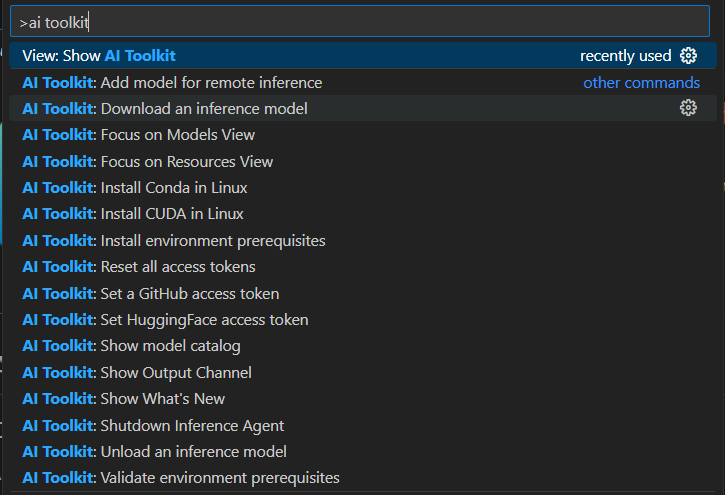Open Show model catalog command
The height and width of the screenshot is (495, 725).
click(x=363, y=346)
